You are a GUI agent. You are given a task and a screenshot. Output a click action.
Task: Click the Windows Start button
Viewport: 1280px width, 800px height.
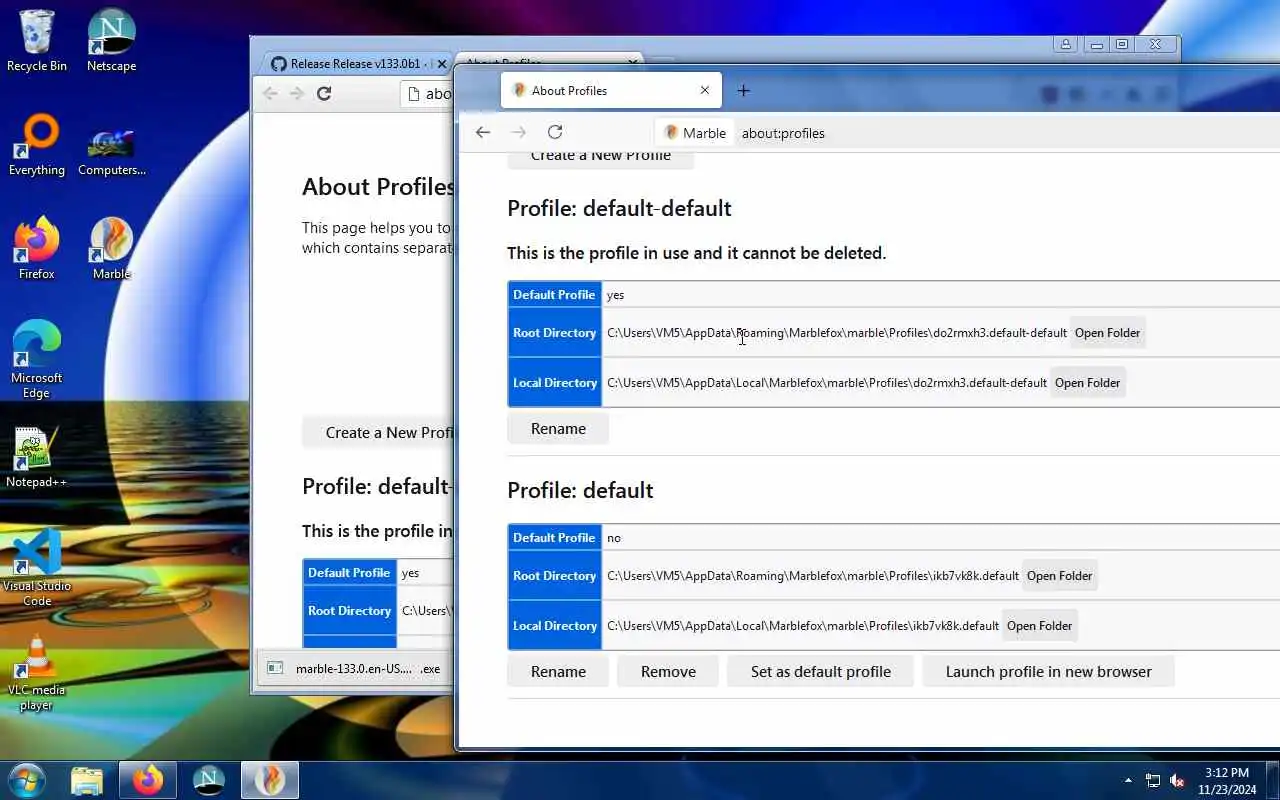[x=27, y=780]
